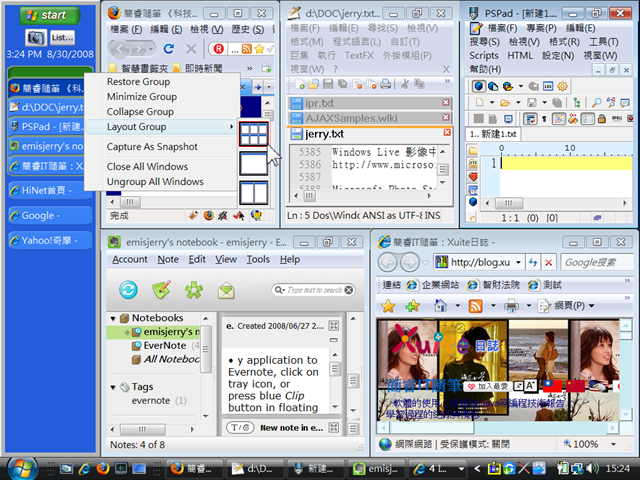
Task: Click Firefox stop loading X icon
Action: [x=191, y=49]
